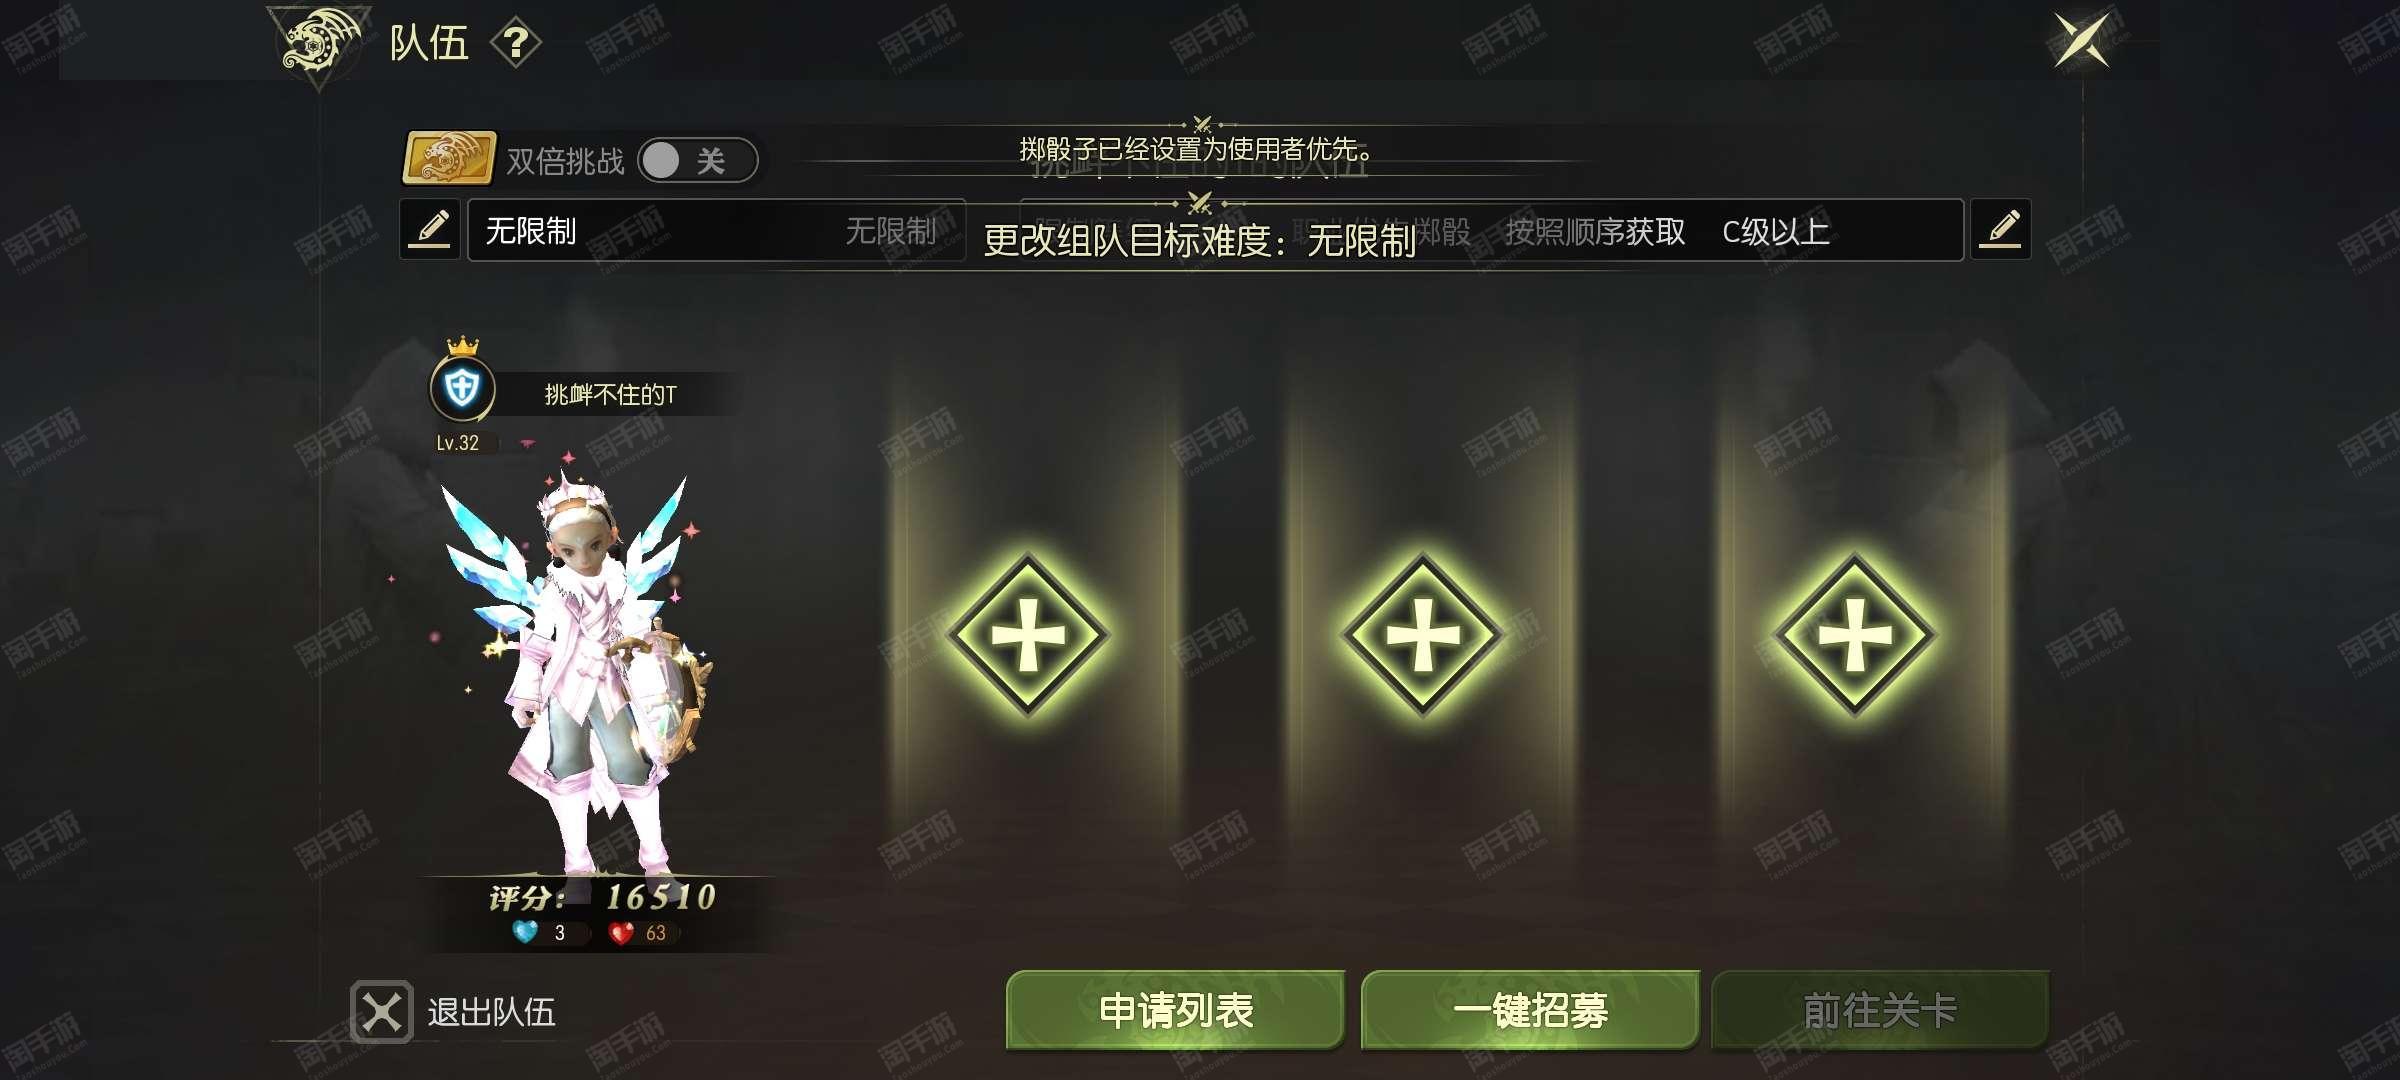Screen dimensions: 2400x1080
Task: Click the 一键招募 recruit button
Action: [1530, 1010]
